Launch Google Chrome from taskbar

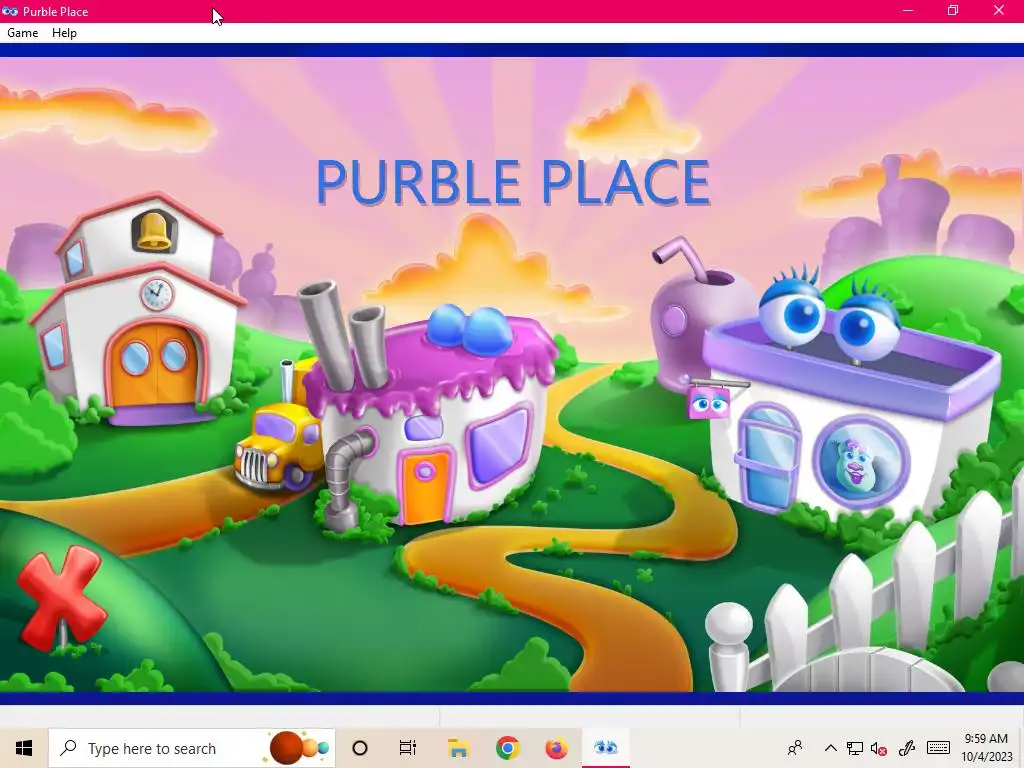(507, 748)
